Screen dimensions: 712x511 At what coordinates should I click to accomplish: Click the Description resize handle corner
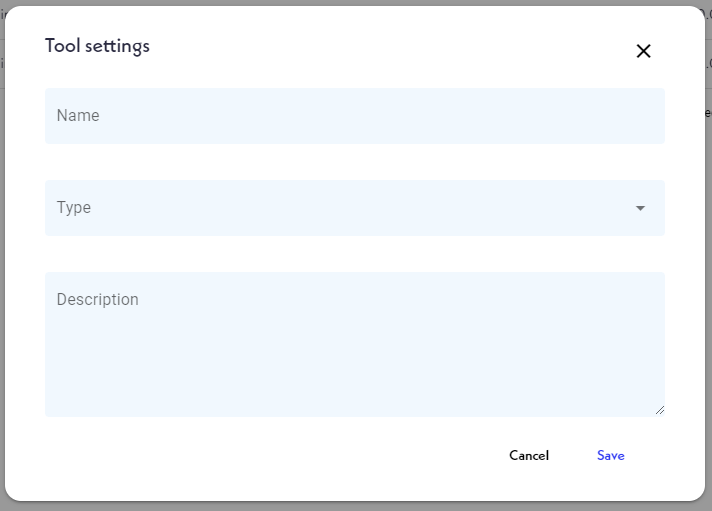pyautogui.click(x=660, y=410)
